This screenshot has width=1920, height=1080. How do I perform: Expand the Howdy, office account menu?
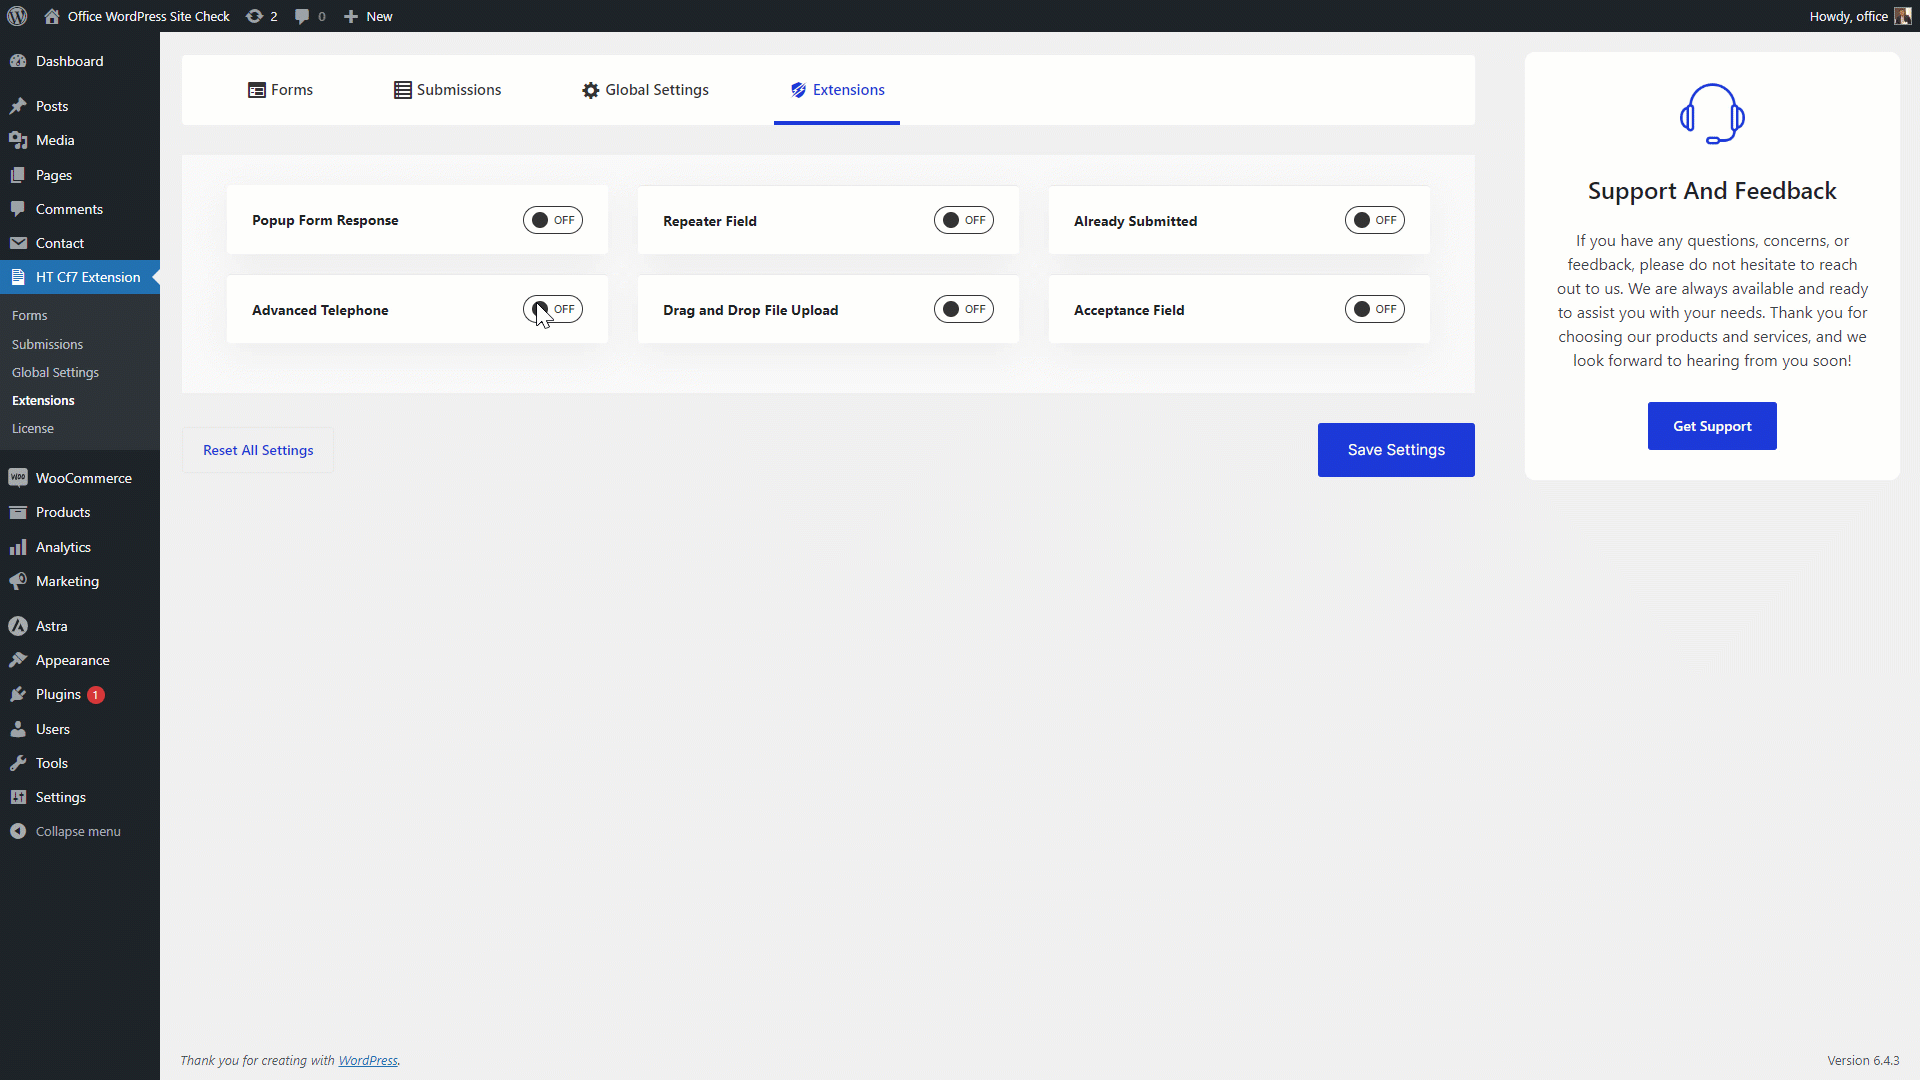[1848, 16]
